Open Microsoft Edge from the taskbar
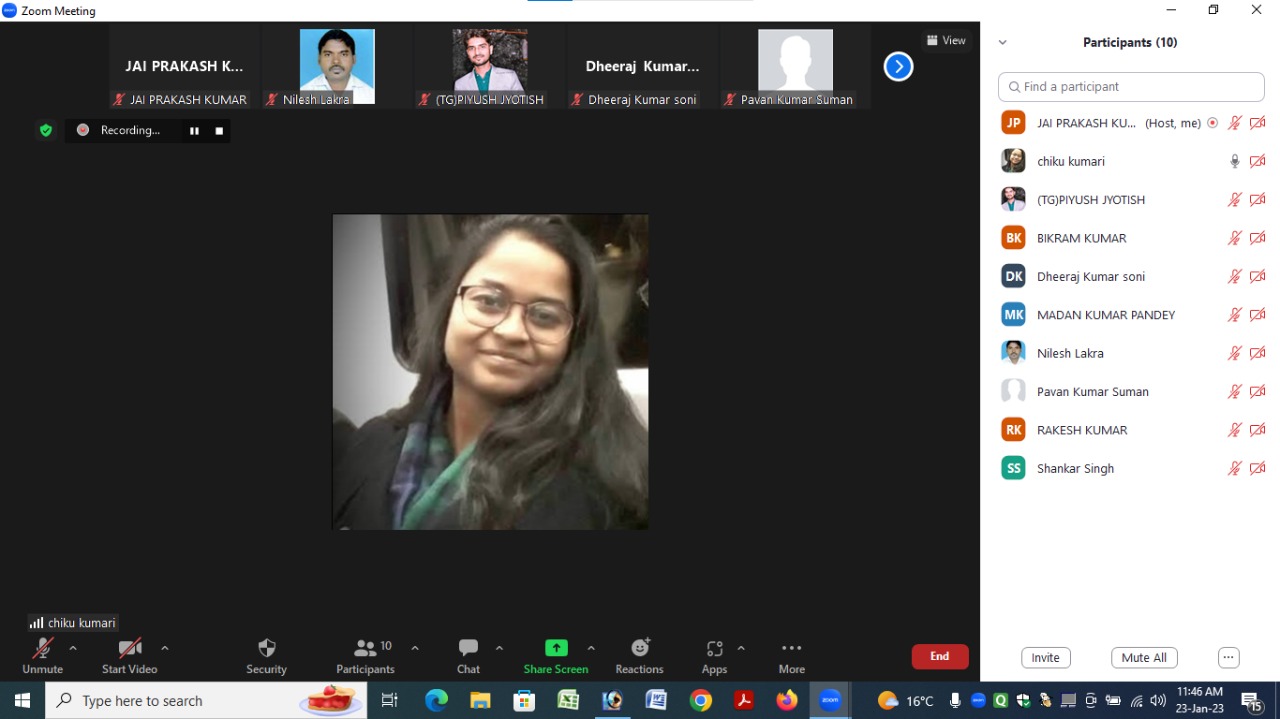1280x719 pixels. (x=437, y=701)
